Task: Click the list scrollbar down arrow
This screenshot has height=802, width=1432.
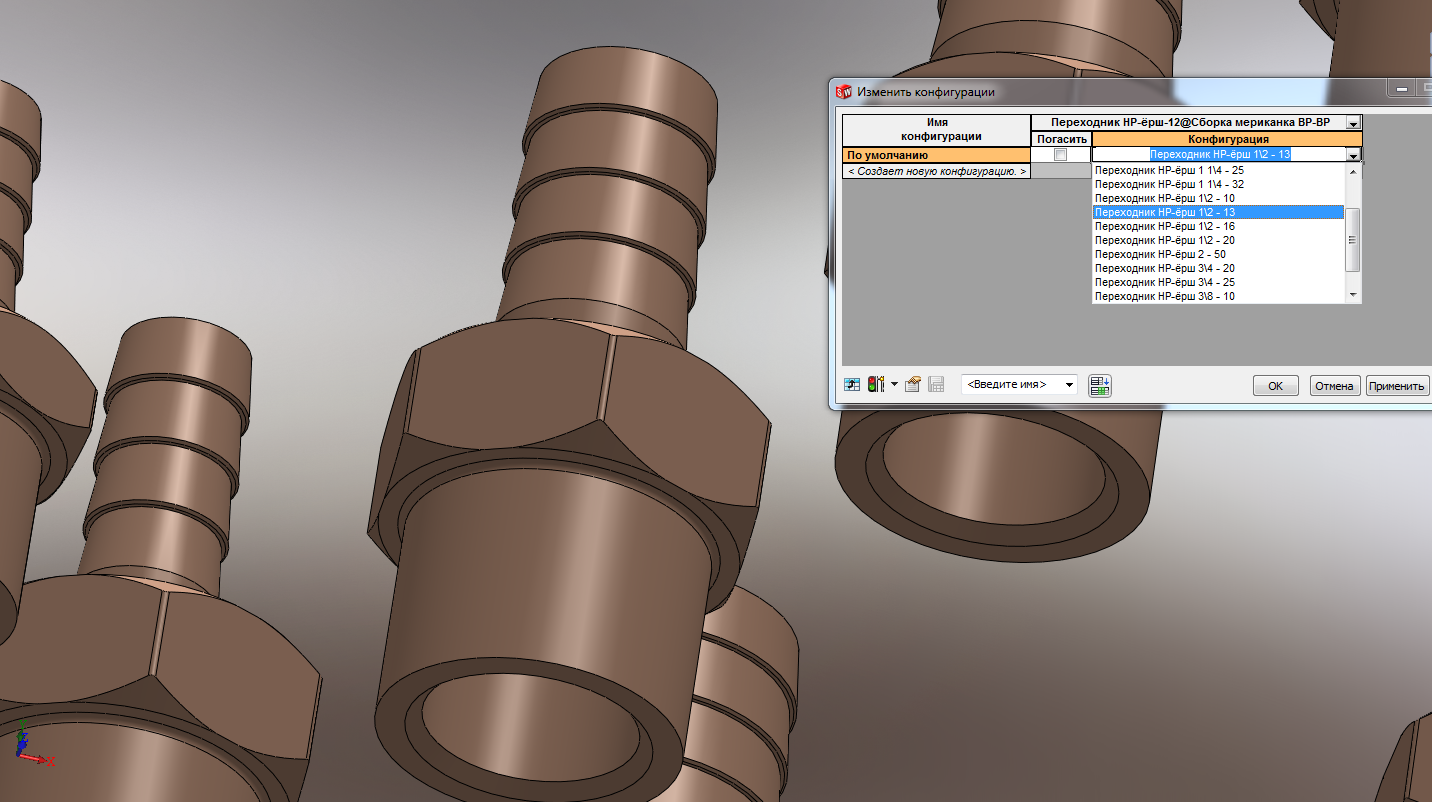Action: coord(1353,295)
